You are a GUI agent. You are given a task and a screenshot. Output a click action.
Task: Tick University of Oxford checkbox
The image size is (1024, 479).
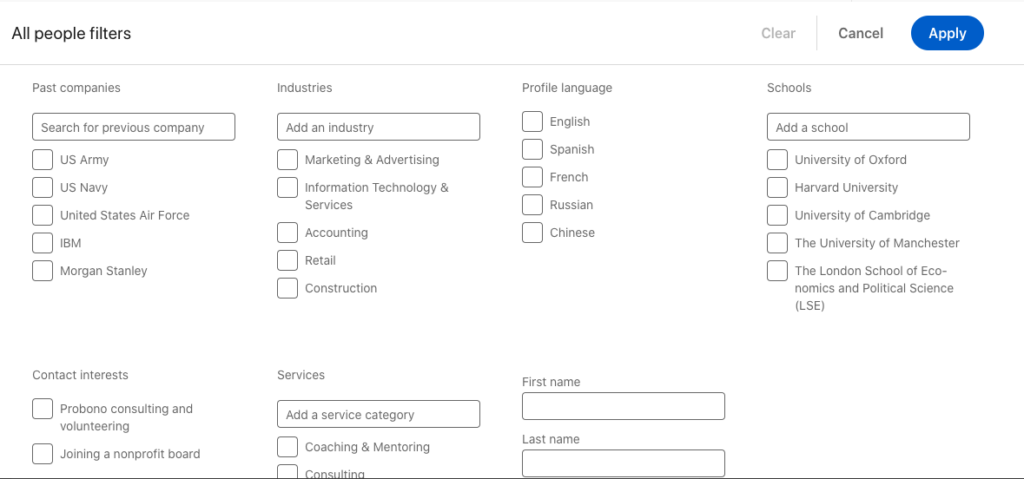(x=777, y=160)
